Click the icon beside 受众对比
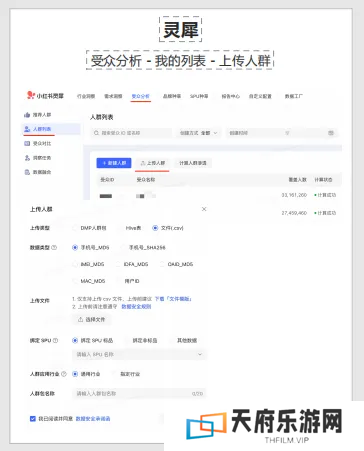The height and width of the screenshot is (451, 364). coord(27,143)
